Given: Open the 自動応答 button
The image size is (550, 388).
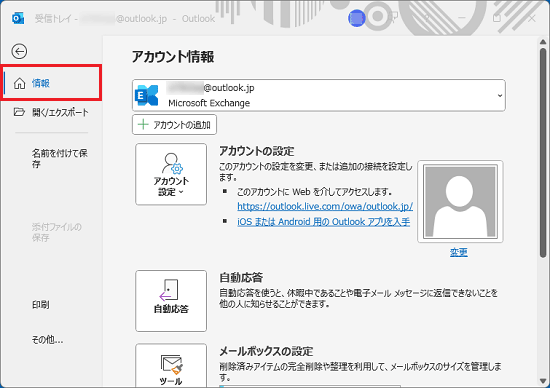Looking at the screenshot, I should (171, 301).
